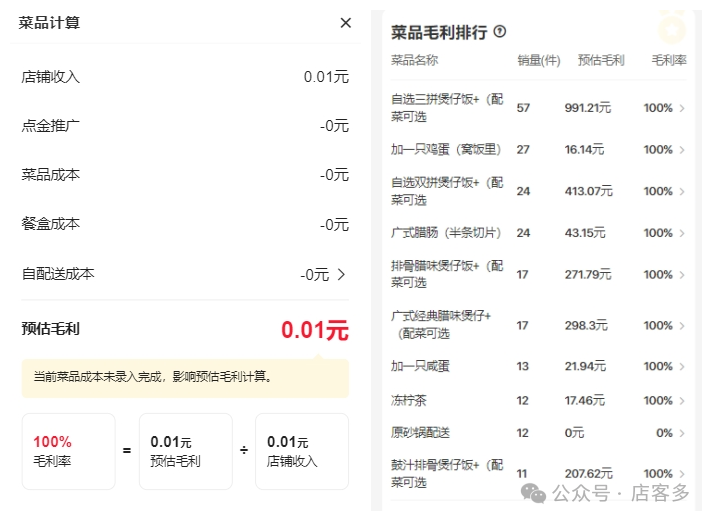Screen dimensions: 712x521
Task: Click the 预估毛利 column header
Action: [601, 60]
